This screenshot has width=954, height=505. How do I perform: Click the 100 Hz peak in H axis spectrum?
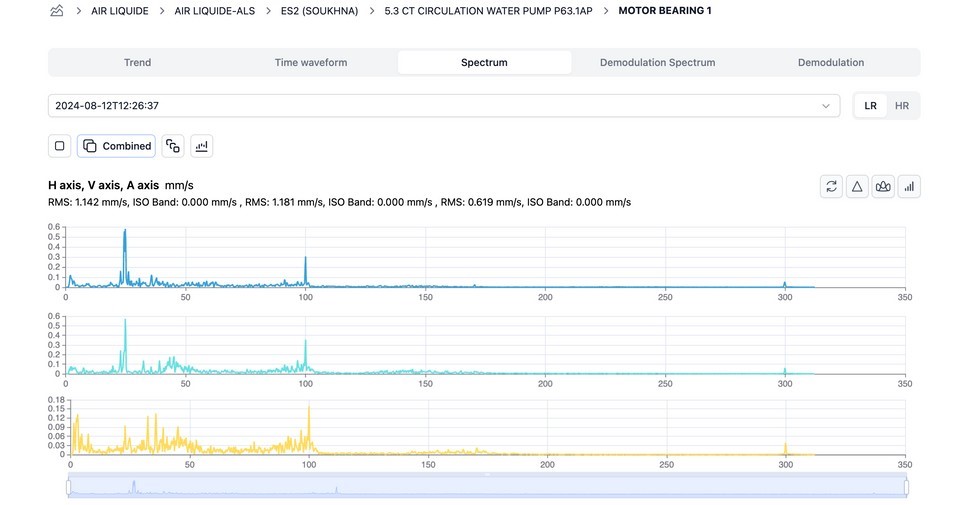305,260
